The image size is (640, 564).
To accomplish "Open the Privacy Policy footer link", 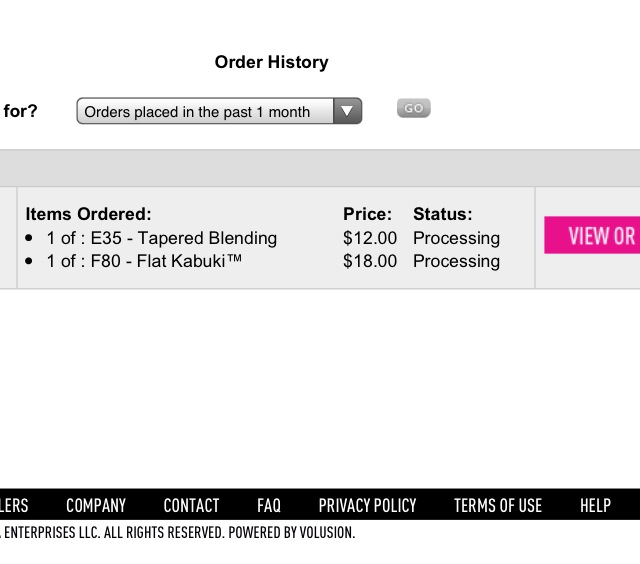I will click(367, 505).
